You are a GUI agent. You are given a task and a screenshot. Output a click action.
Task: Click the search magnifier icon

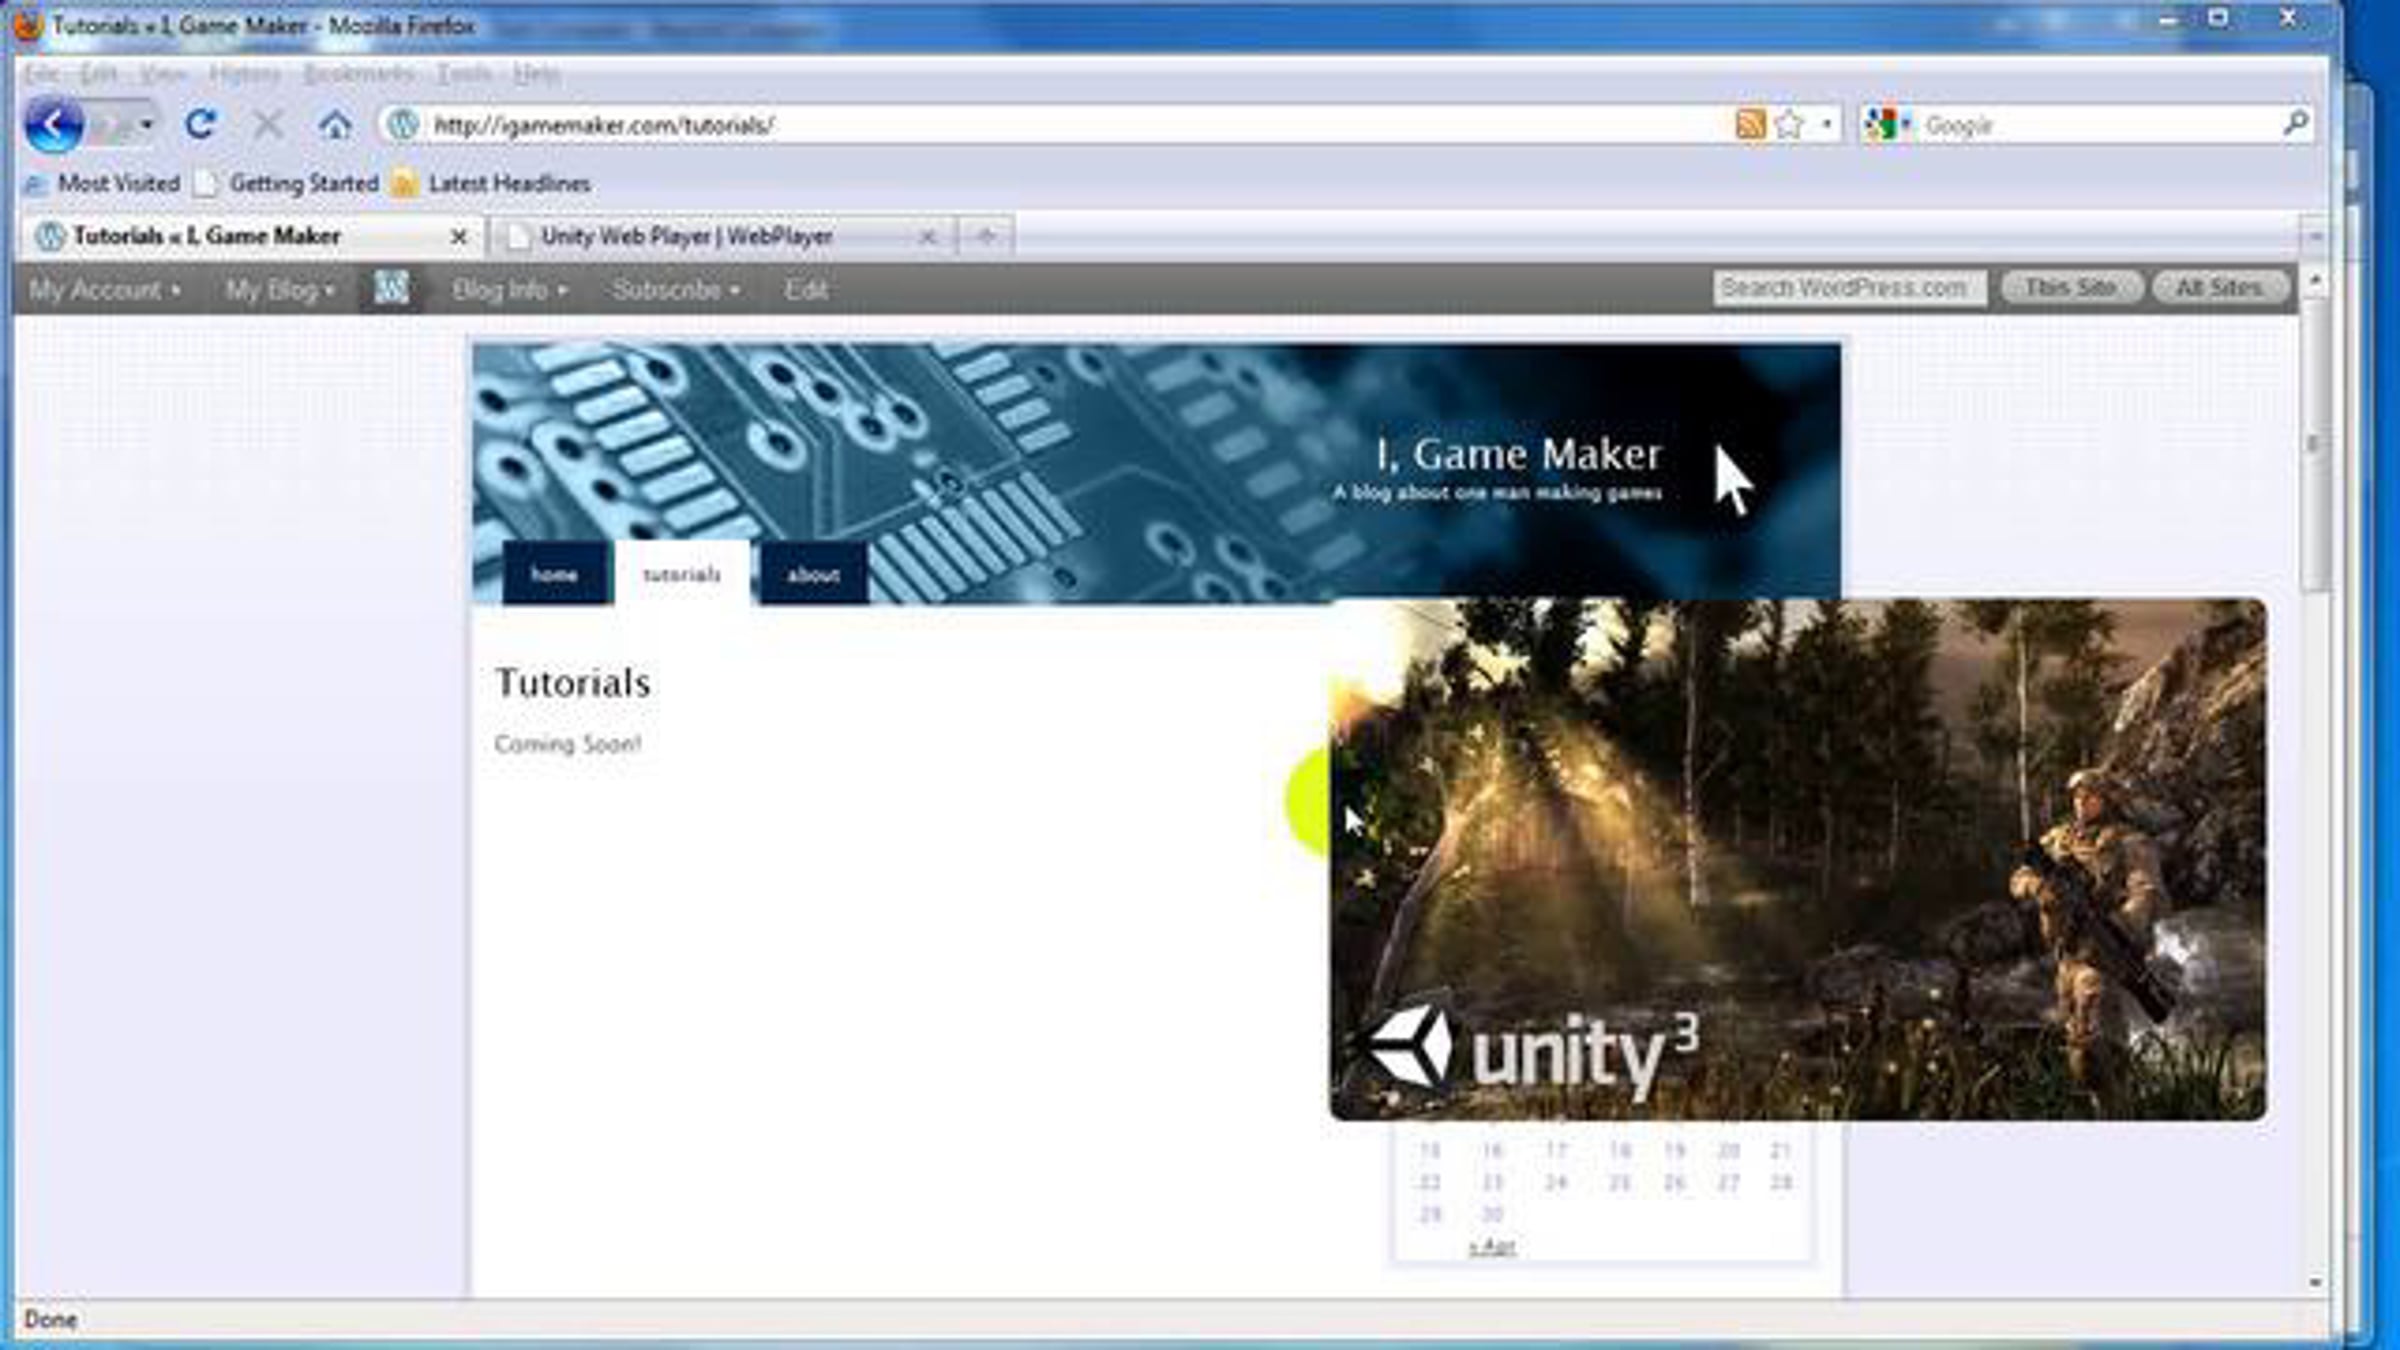pyautogui.click(x=2294, y=124)
